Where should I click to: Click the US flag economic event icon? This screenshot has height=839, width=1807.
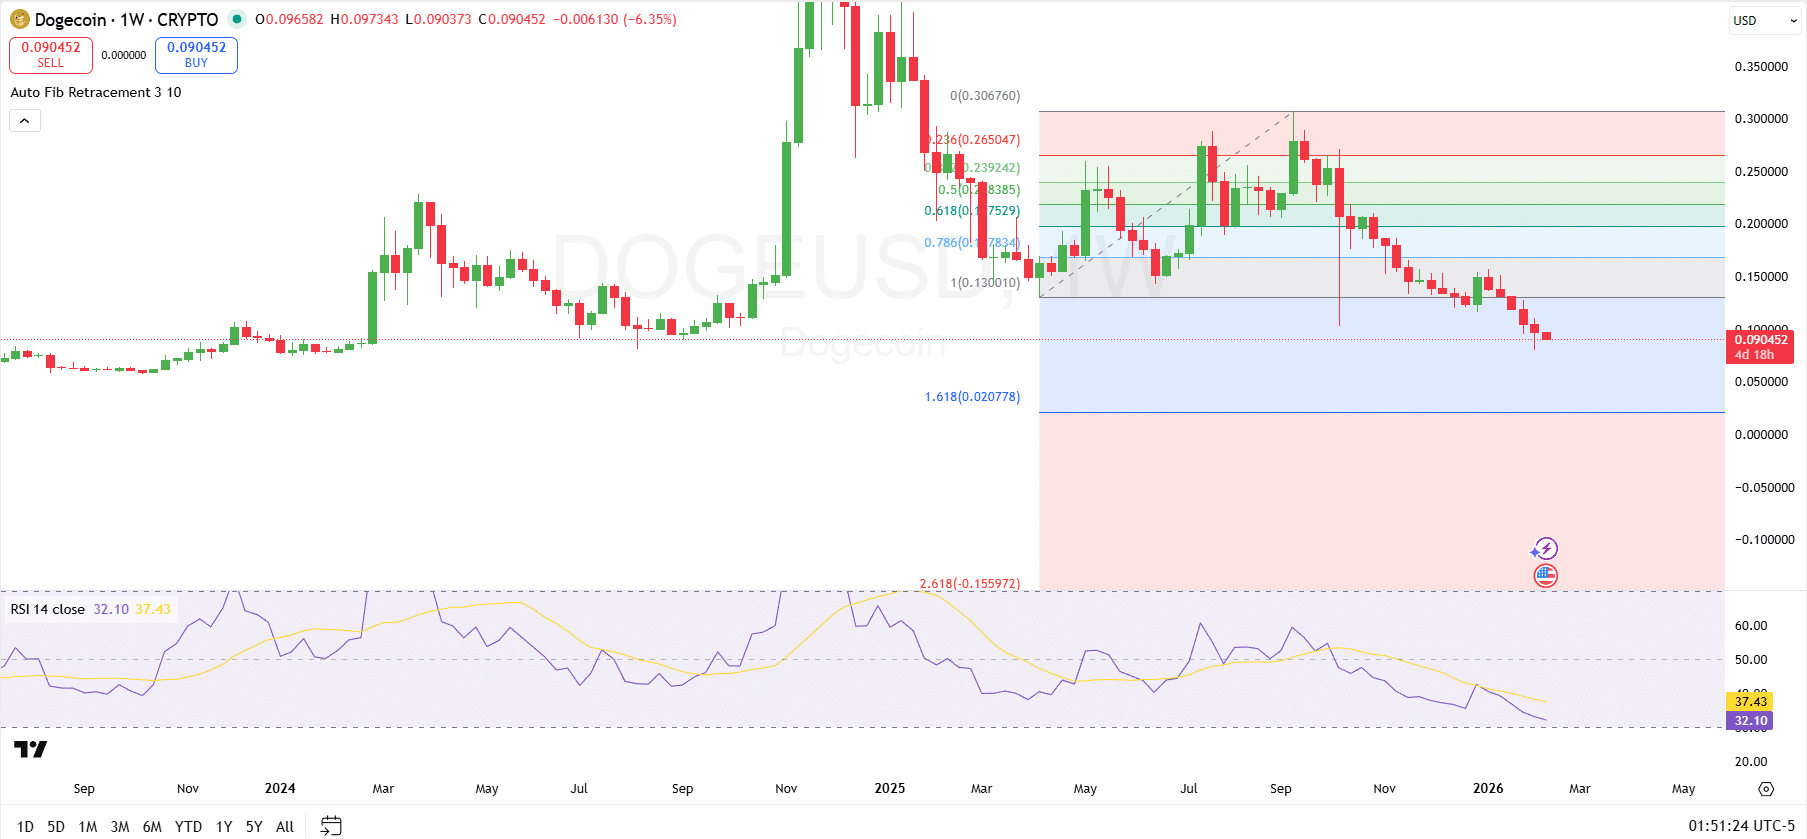click(x=1546, y=575)
